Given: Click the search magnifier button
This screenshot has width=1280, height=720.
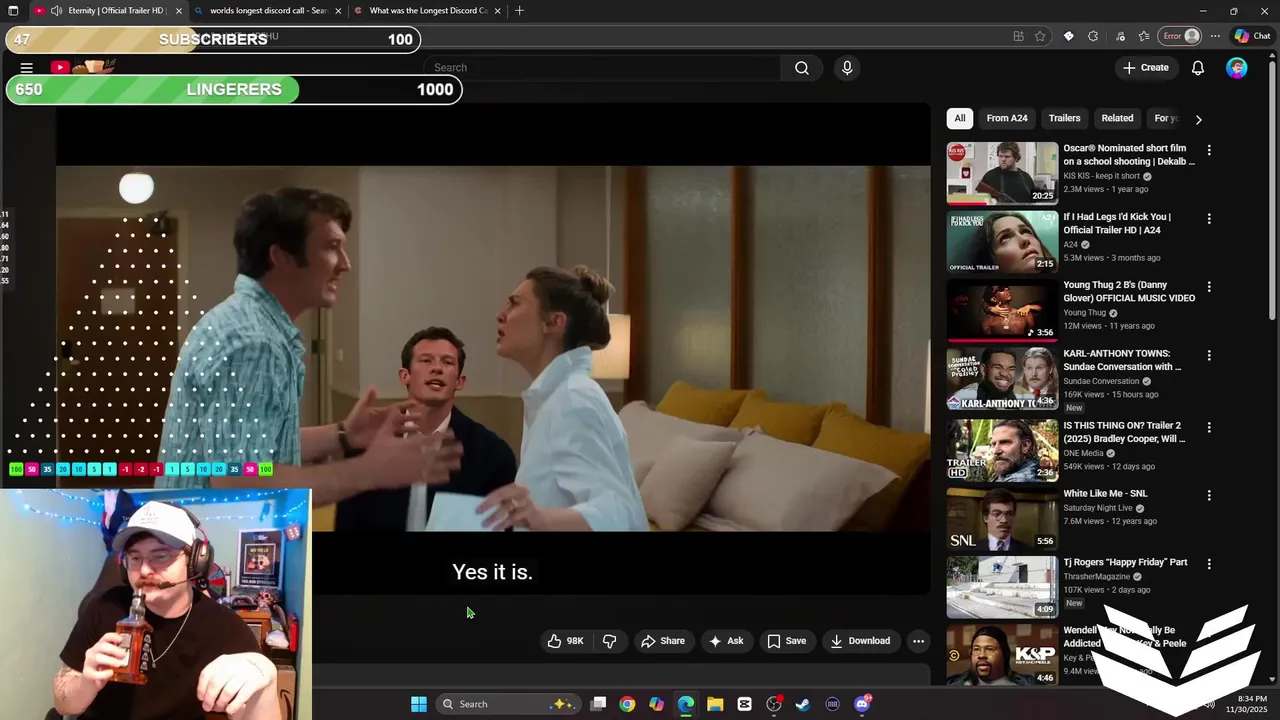Looking at the screenshot, I should coord(801,68).
